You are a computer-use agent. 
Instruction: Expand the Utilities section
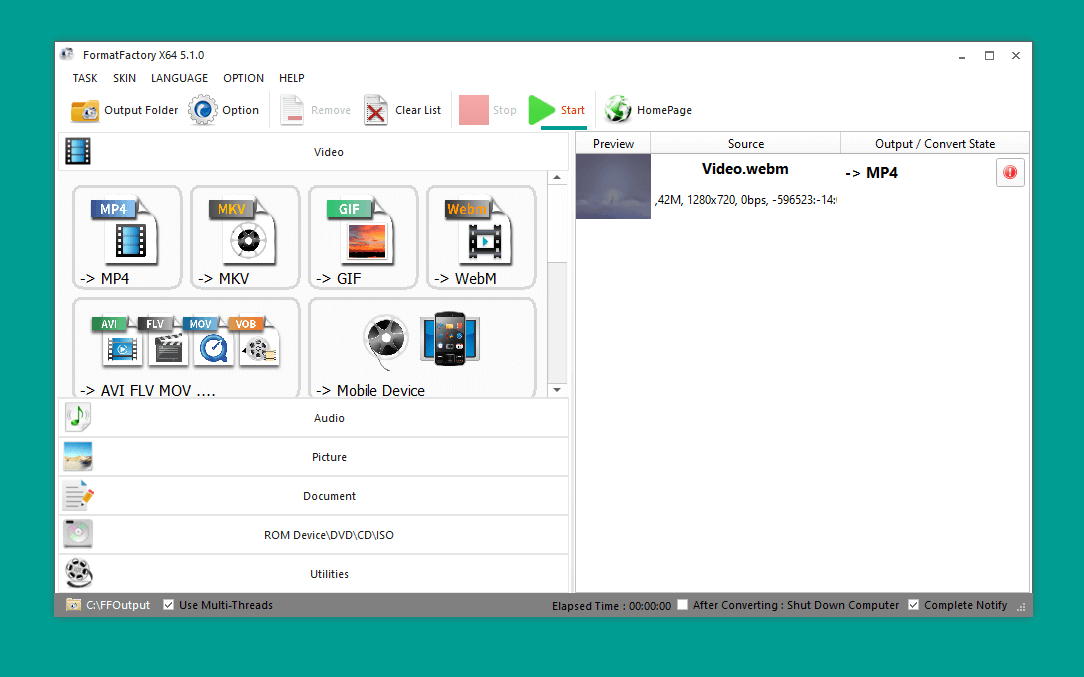pos(314,573)
